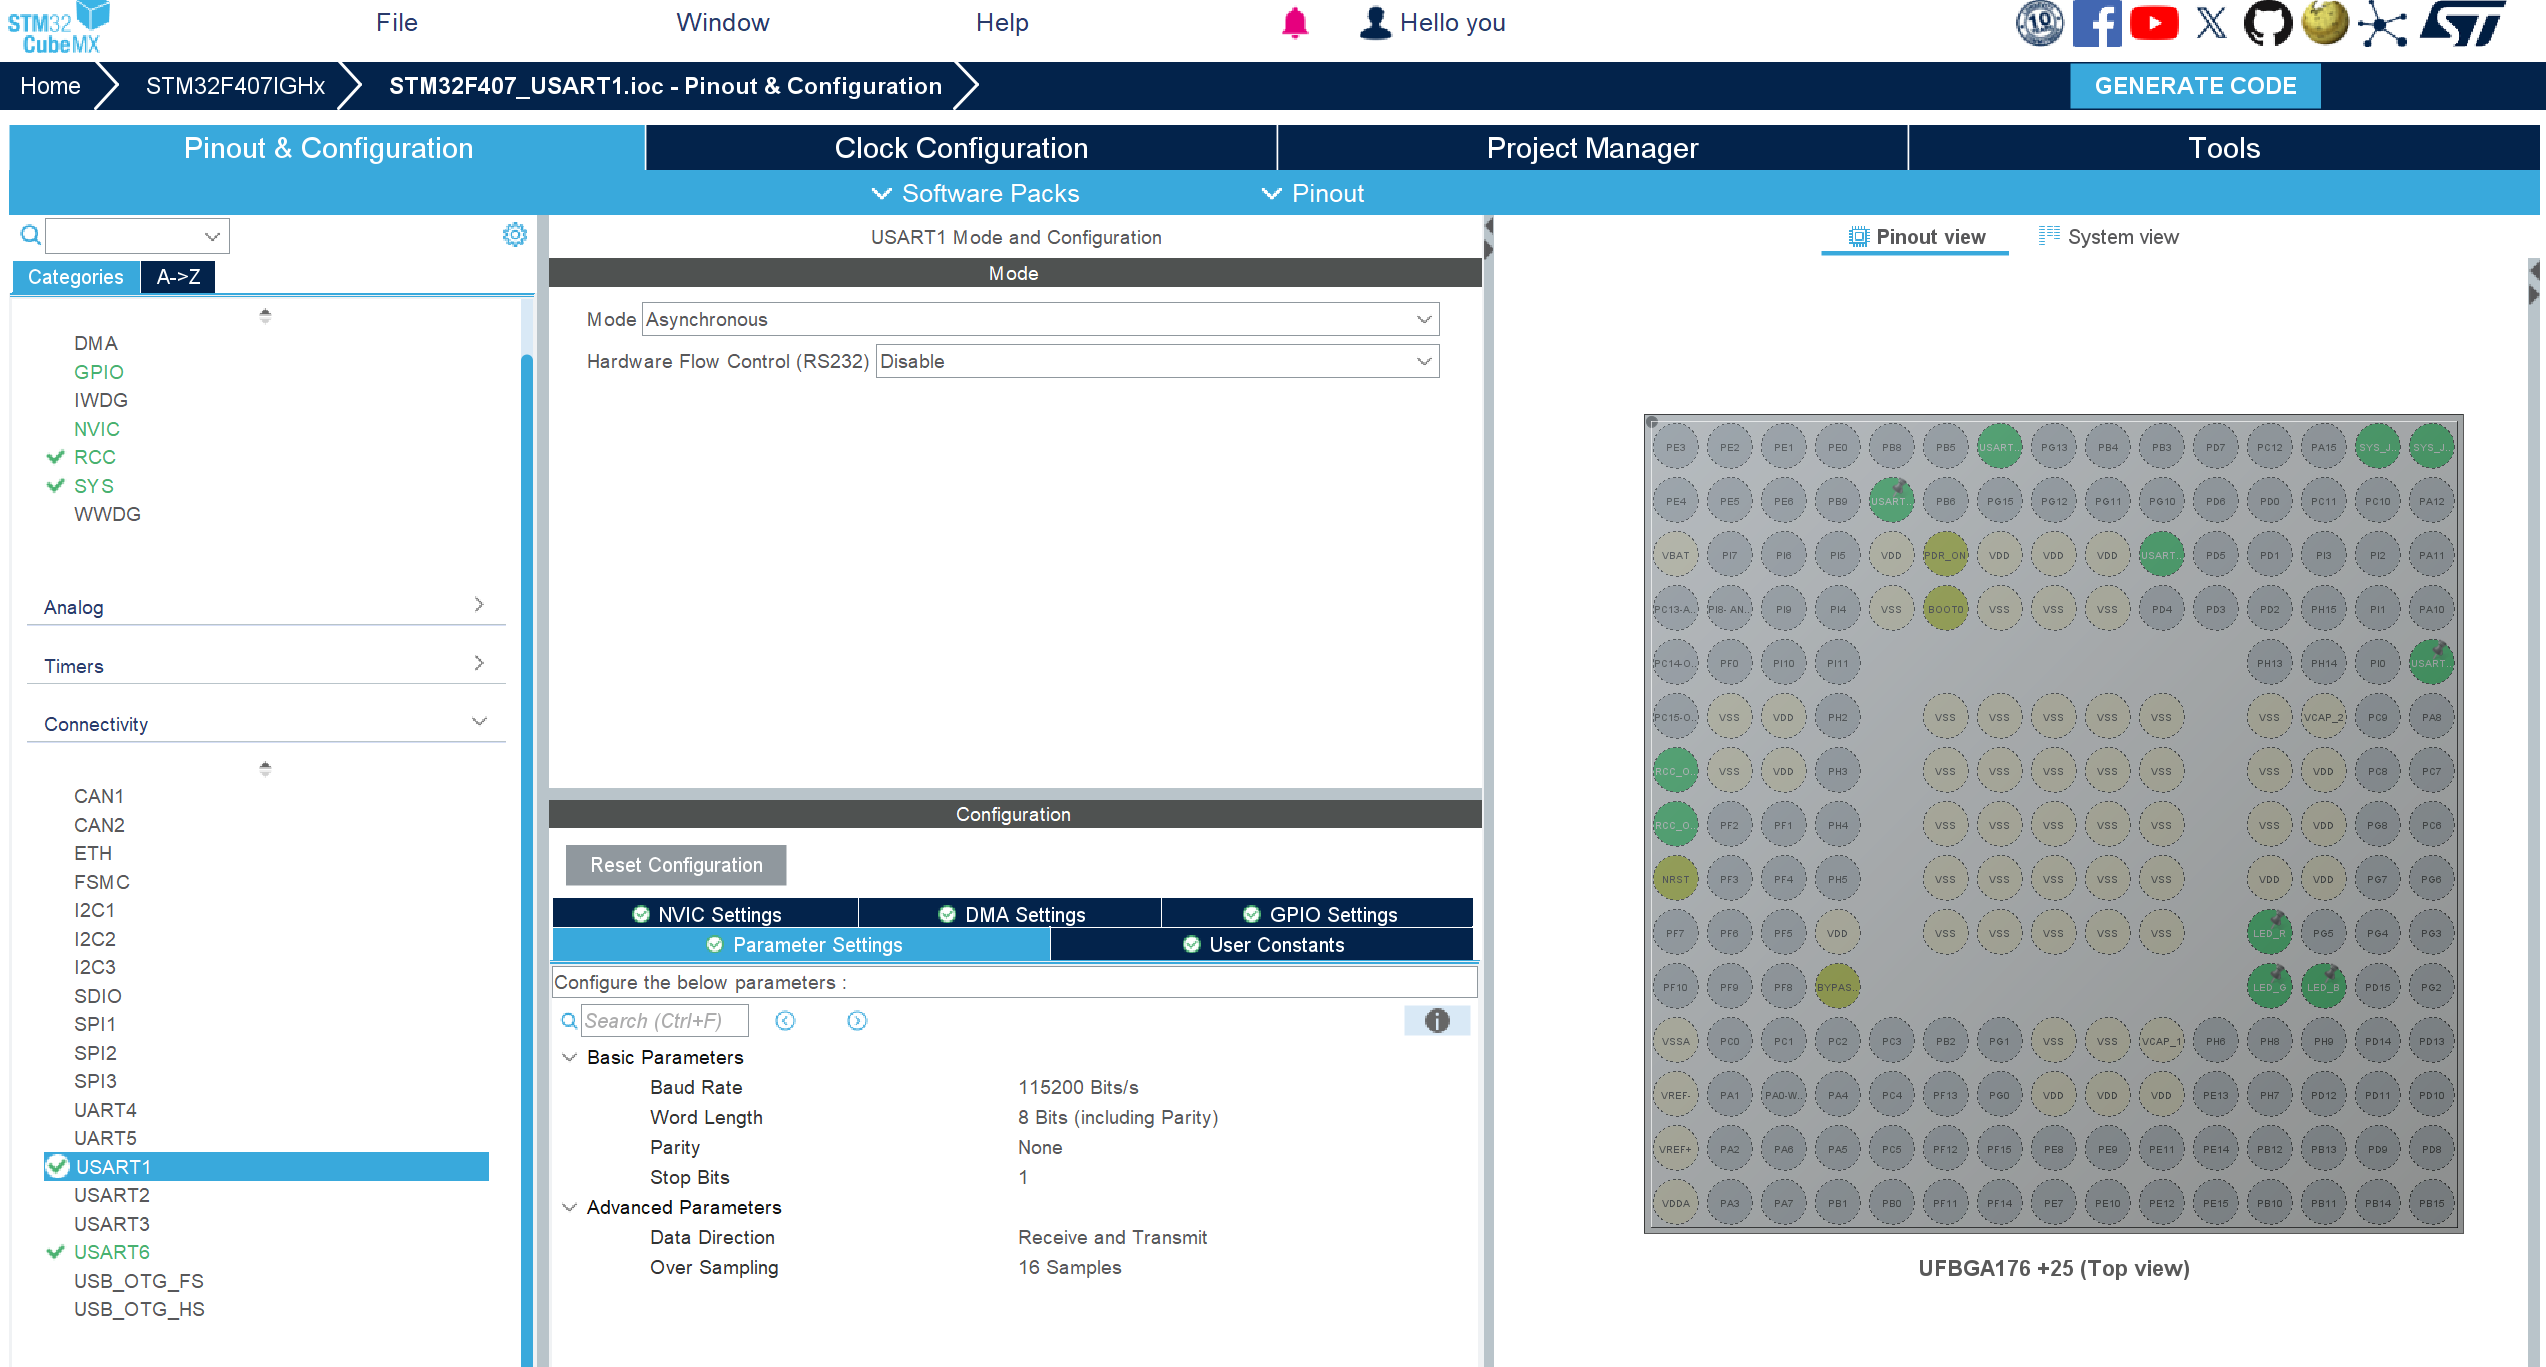Click the categories settings gear icon
2546x1367 pixels.
(x=514, y=235)
